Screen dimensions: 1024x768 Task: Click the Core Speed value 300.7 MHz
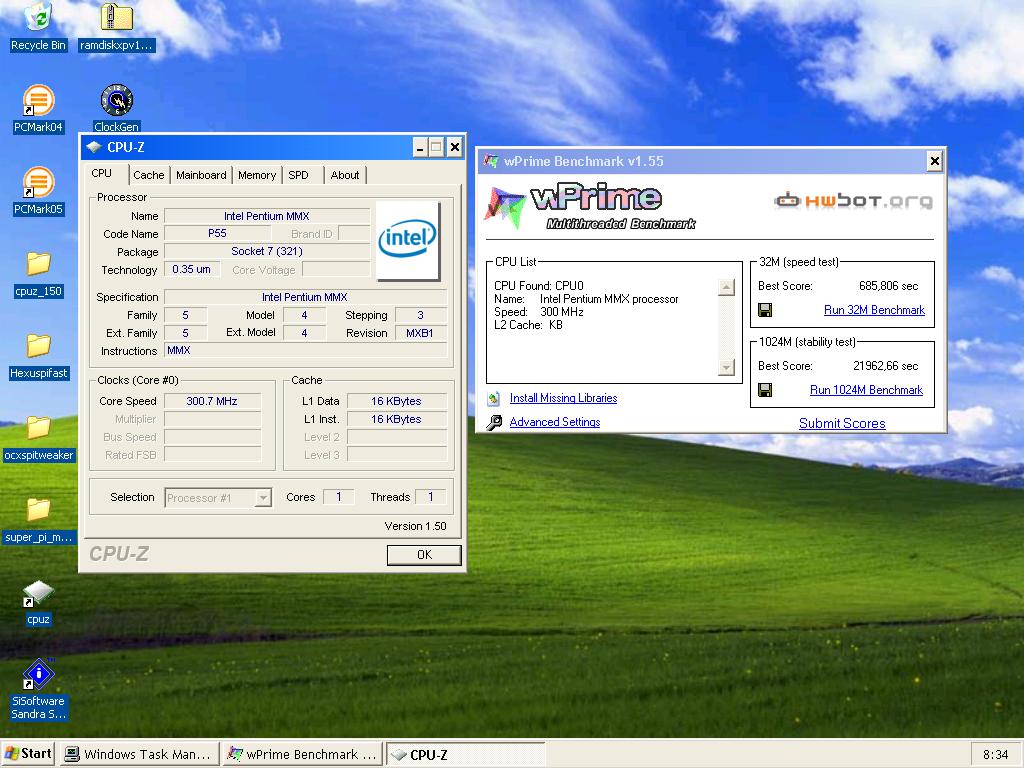tap(212, 402)
